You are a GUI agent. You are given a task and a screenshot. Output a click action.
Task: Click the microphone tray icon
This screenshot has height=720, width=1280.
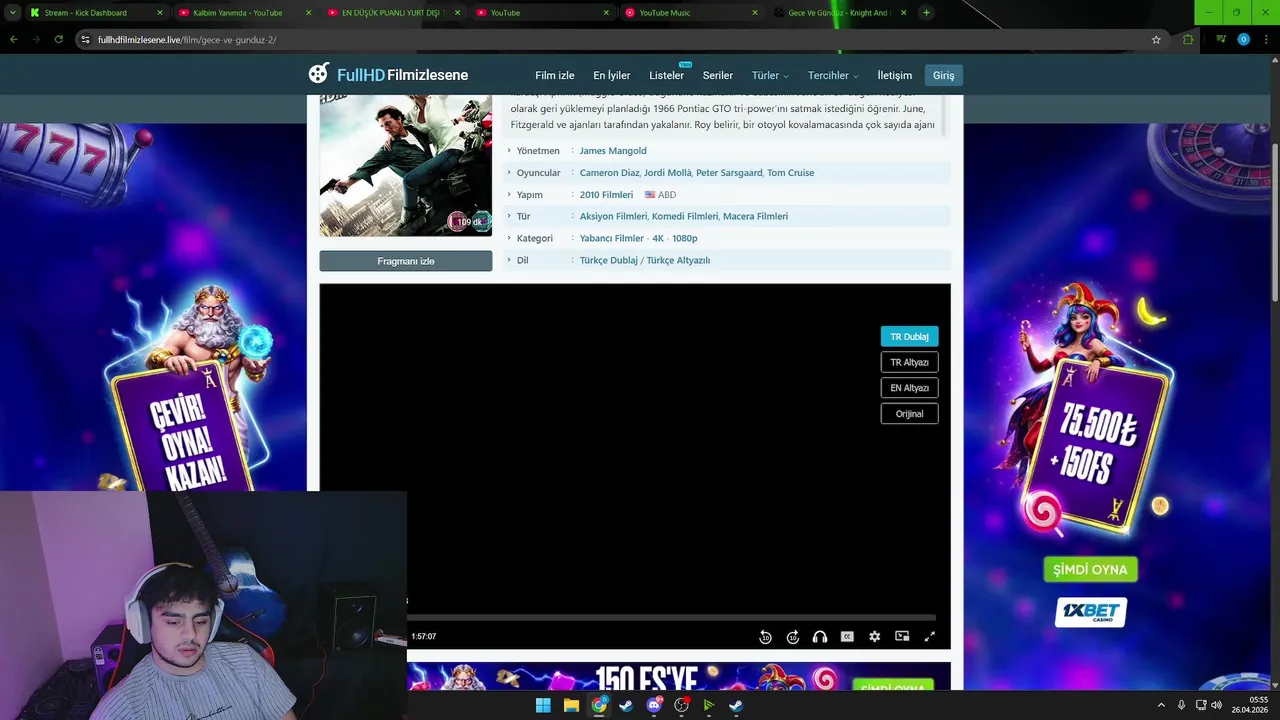(x=1181, y=705)
